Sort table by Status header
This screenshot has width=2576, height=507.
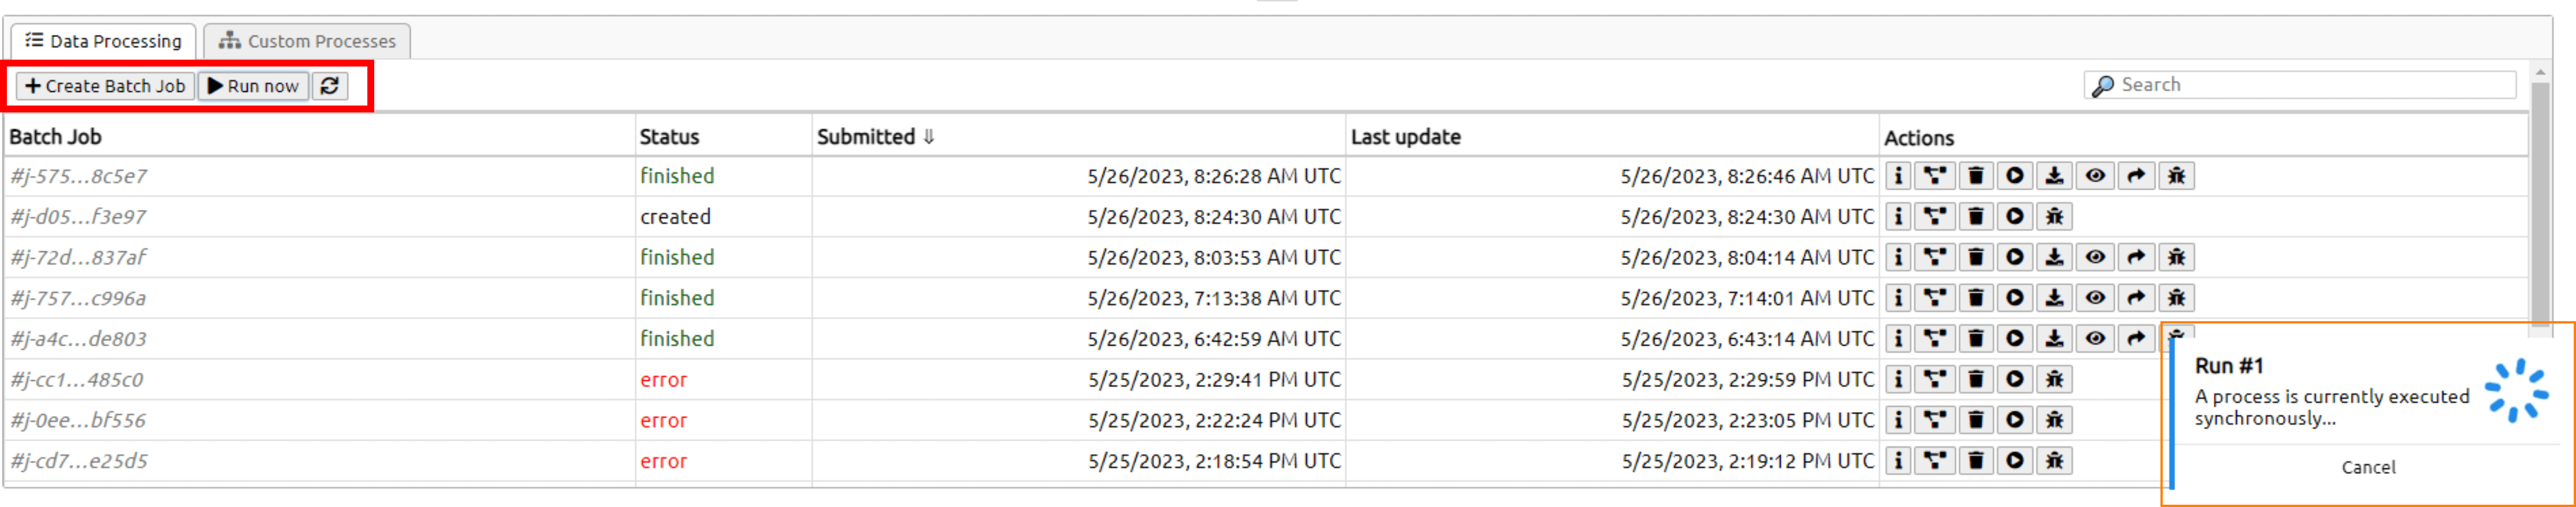(x=669, y=137)
